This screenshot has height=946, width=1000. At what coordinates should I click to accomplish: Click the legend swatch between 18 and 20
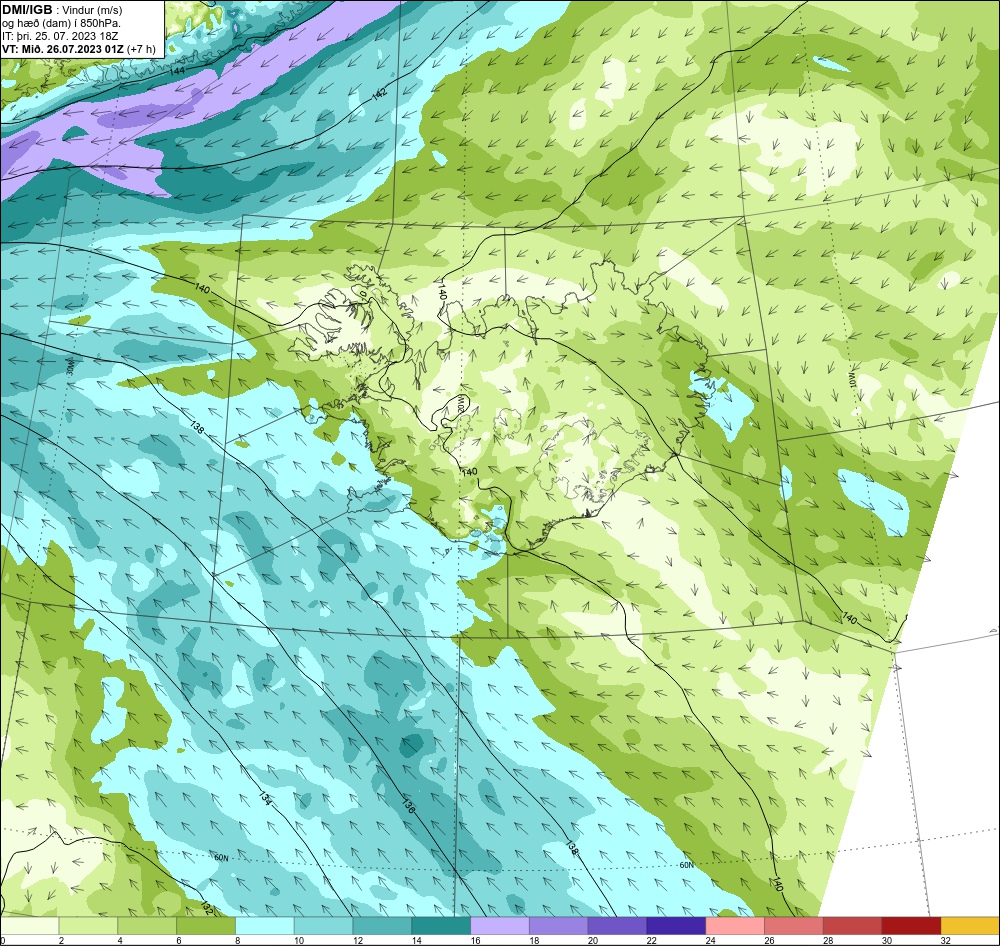click(x=559, y=926)
